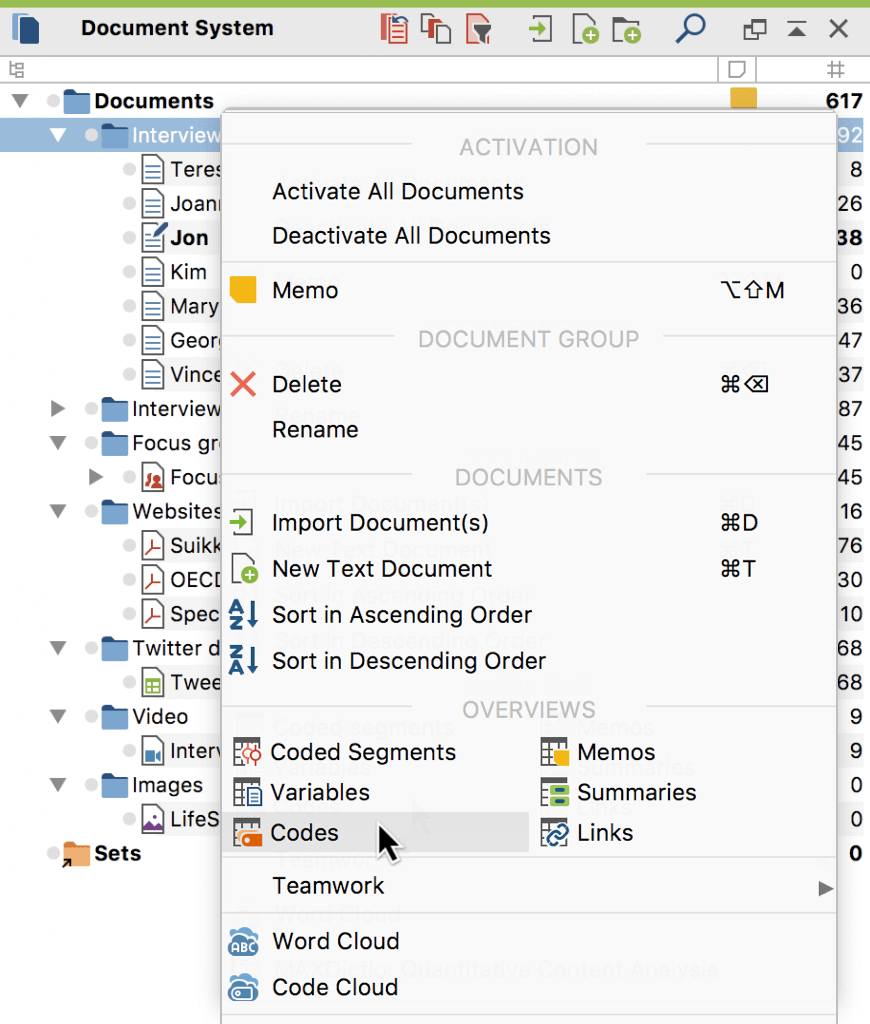This screenshot has height=1024, width=870.
Task: Toggle activation circle for Documents root
Action: tap(54, 101)
